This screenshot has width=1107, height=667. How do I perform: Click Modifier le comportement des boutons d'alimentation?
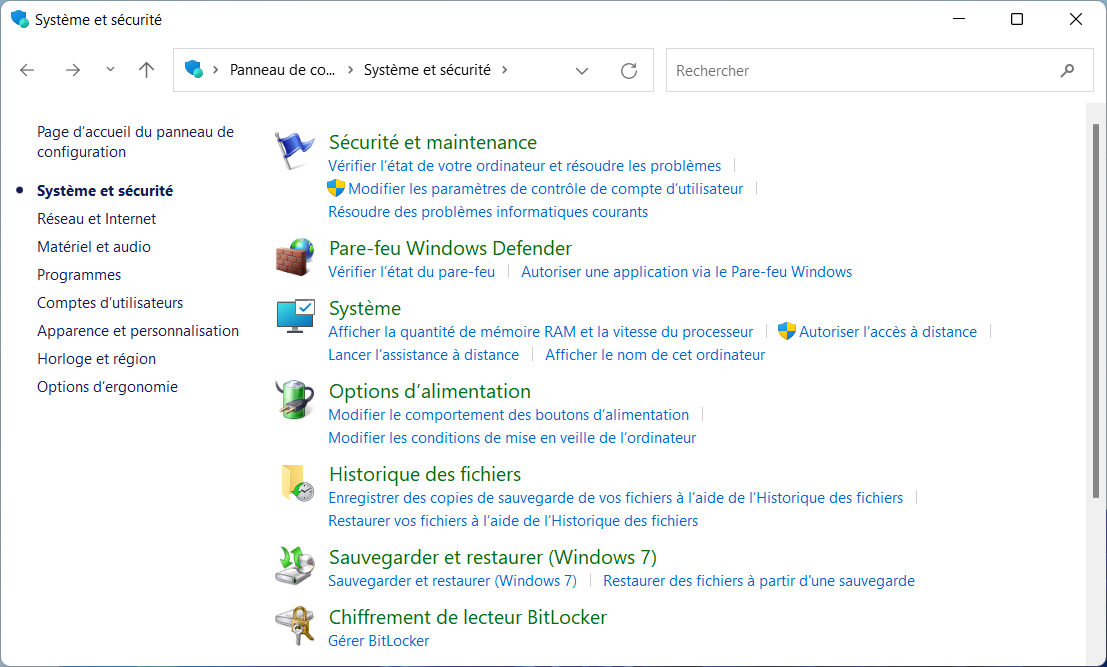click(508, 415)
